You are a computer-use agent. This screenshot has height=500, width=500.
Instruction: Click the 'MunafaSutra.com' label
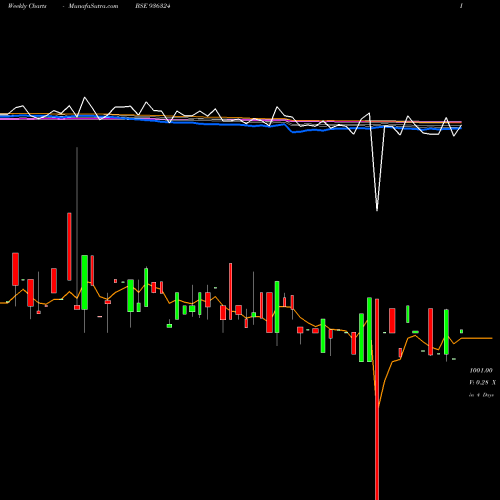(x=93, y=6)
